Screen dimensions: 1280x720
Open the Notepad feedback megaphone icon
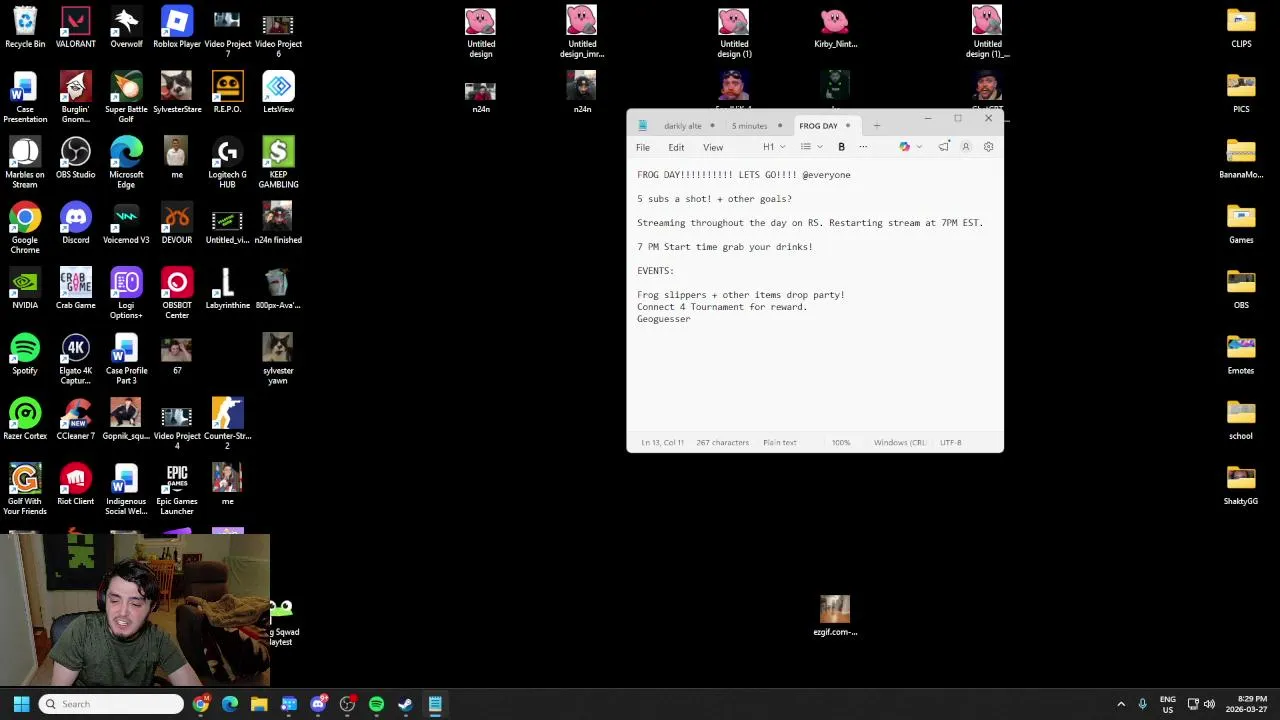pos(943,147)
